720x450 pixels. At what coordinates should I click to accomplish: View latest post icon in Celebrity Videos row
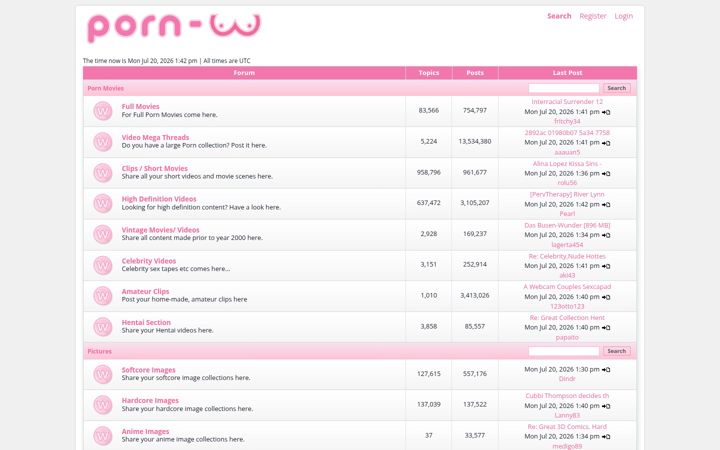pyautogui.click(x=606, y=266)
